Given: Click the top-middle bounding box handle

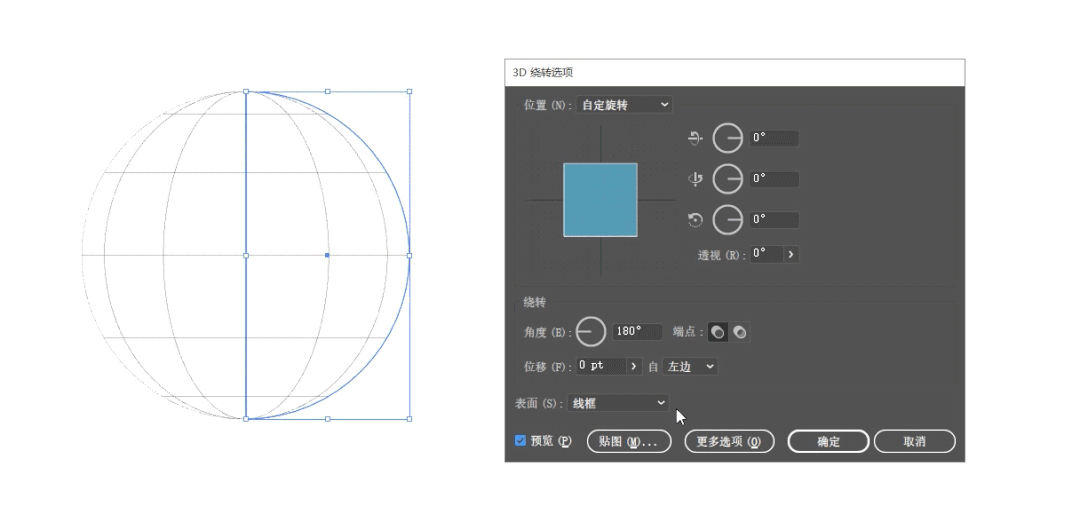Looking at the screenshot, I should 327,91.
